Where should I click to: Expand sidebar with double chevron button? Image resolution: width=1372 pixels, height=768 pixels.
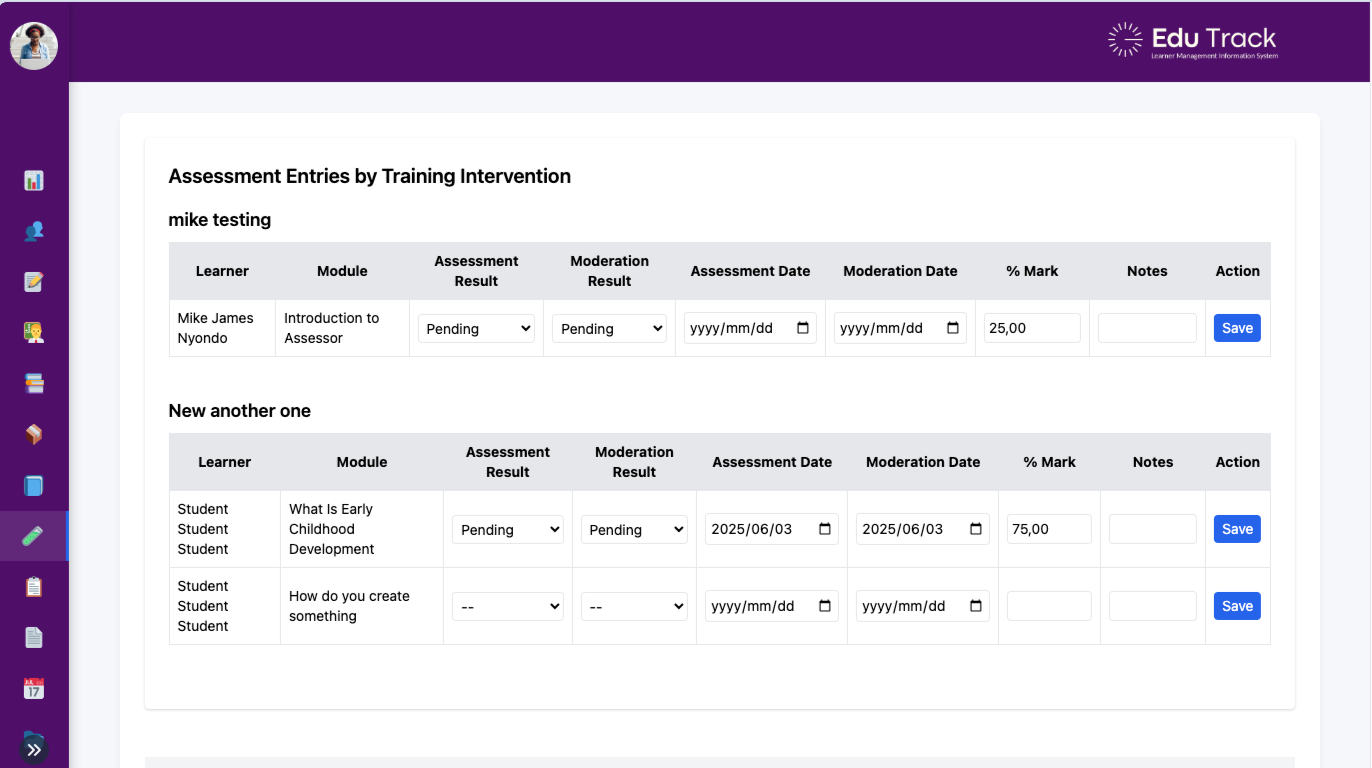click(34, 749)
